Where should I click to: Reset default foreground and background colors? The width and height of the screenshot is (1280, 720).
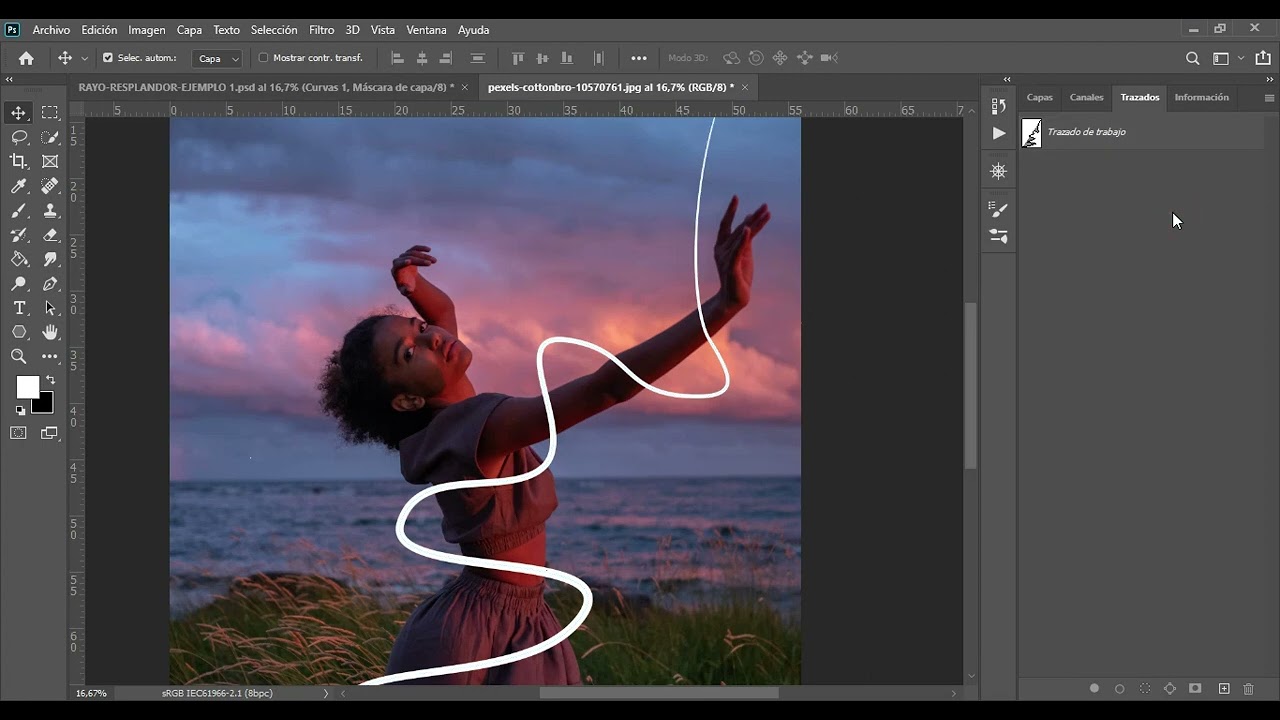pyautogui.click(x=20, y=410)
